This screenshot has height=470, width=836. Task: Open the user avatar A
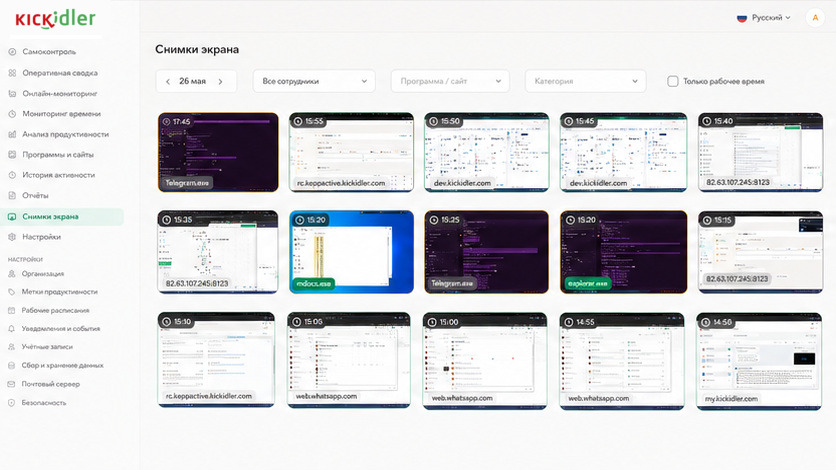tap(815, 18)
